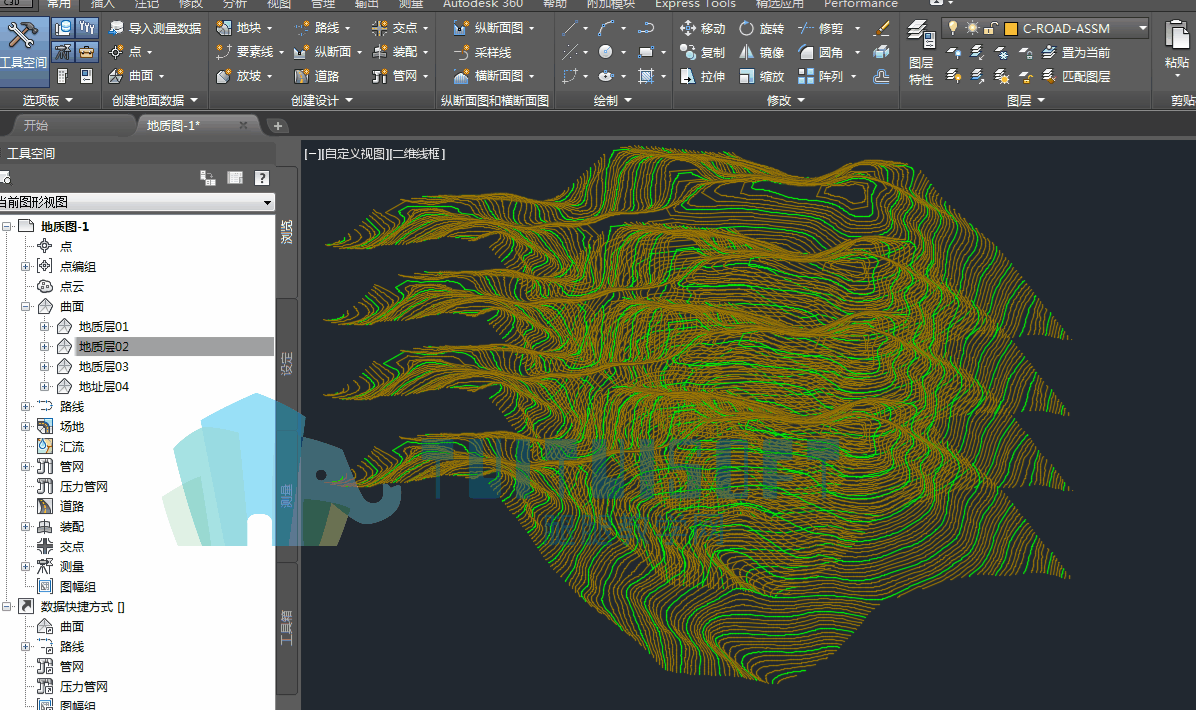1196x710 pixels.
Task: Click the Make Current (置为当前) layer button
Action: pyautogui.click(x=1075, y=52)
